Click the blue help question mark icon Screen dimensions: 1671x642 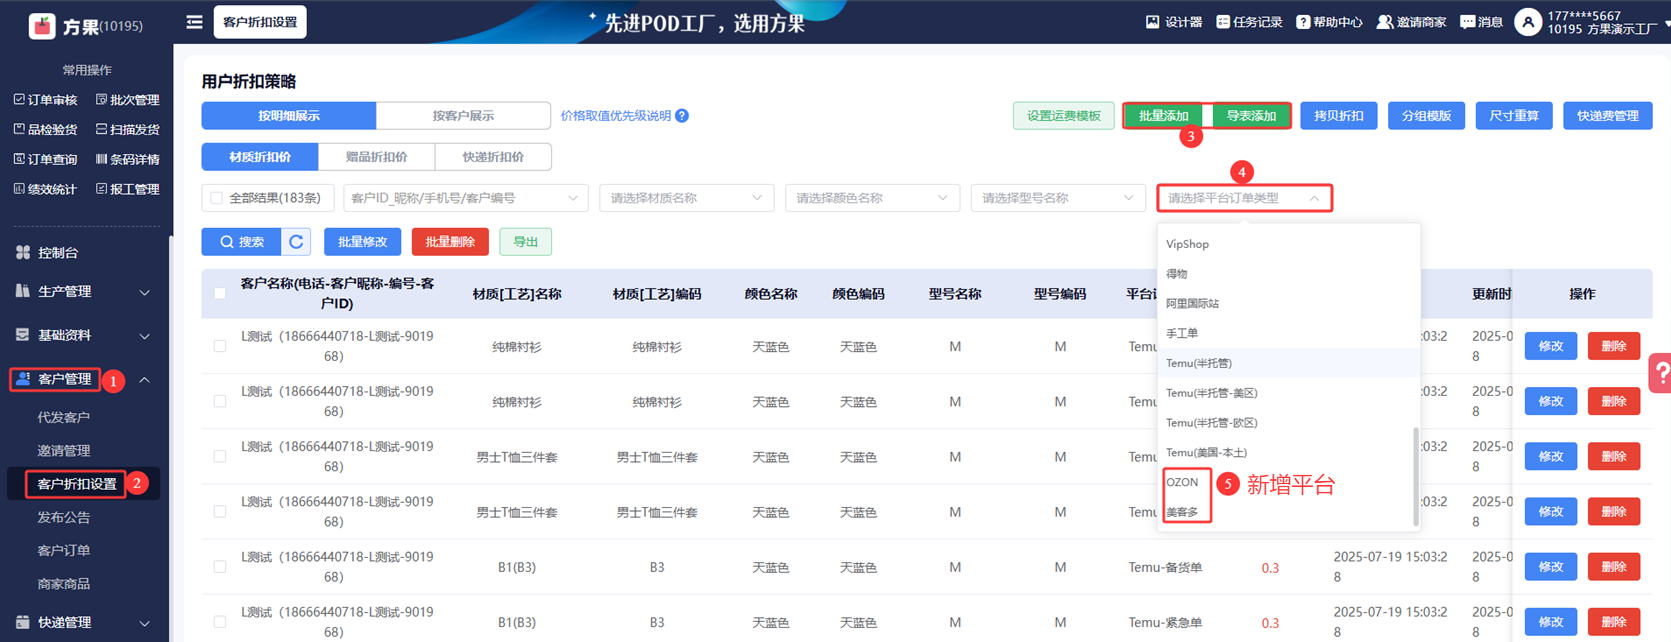(x=682, y=116)
